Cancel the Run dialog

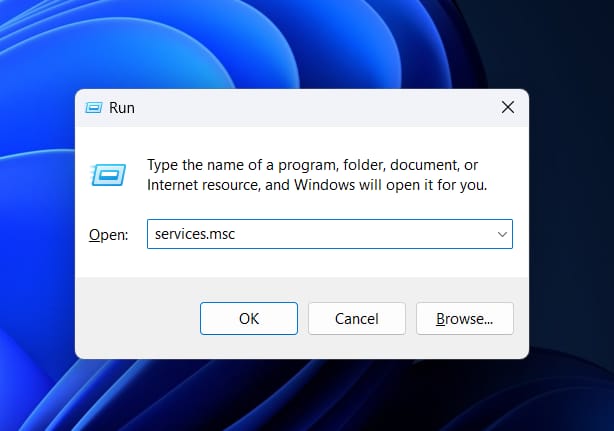pos(357,318)
